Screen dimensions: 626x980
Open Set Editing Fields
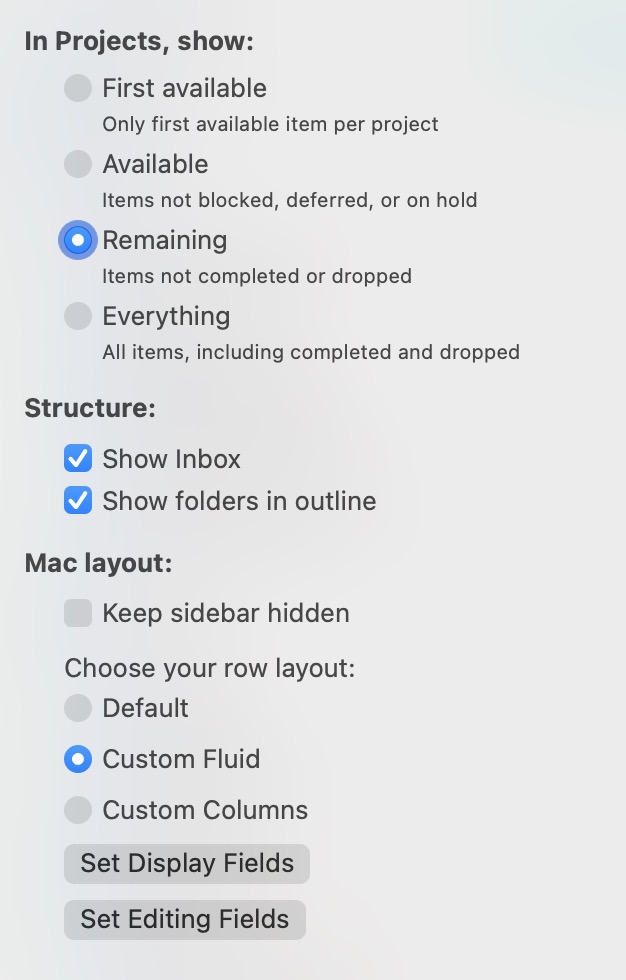(184, 918)
